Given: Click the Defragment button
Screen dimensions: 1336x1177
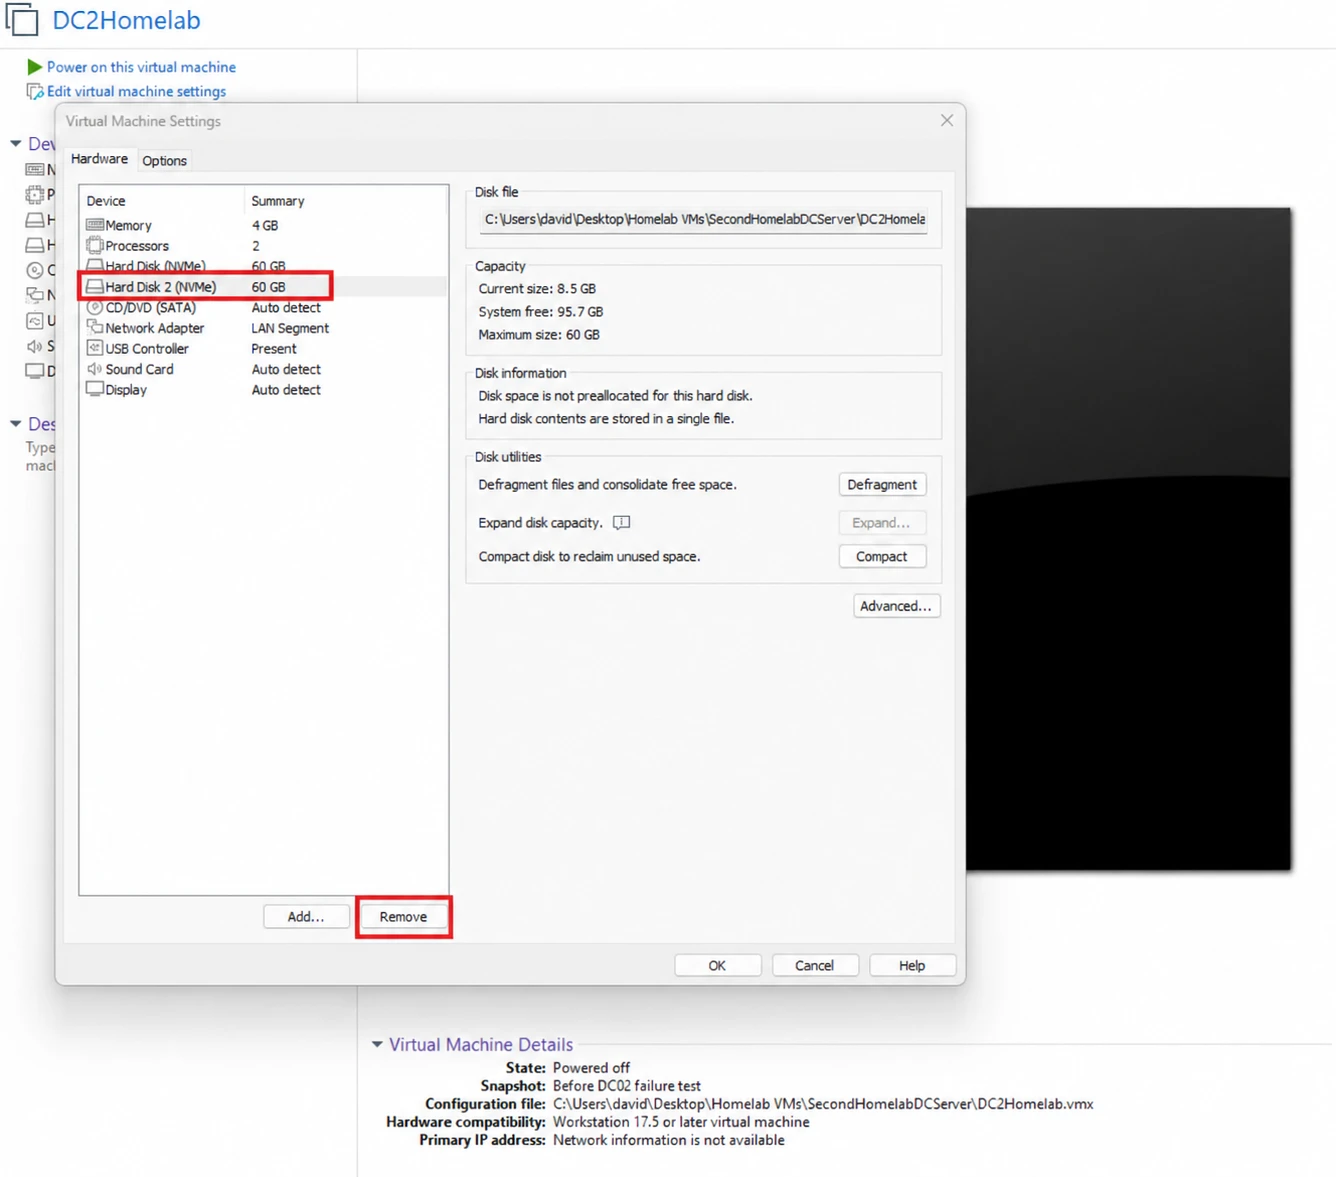Looking at the screenshot, I should (882, 484).
